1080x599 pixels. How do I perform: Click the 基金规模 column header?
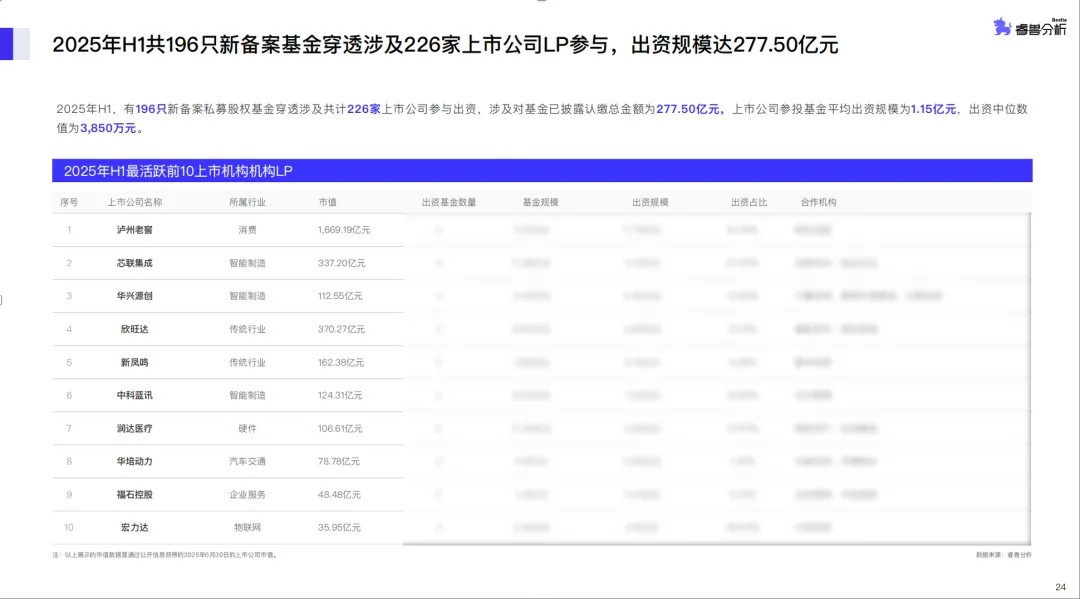coord(540,202)
